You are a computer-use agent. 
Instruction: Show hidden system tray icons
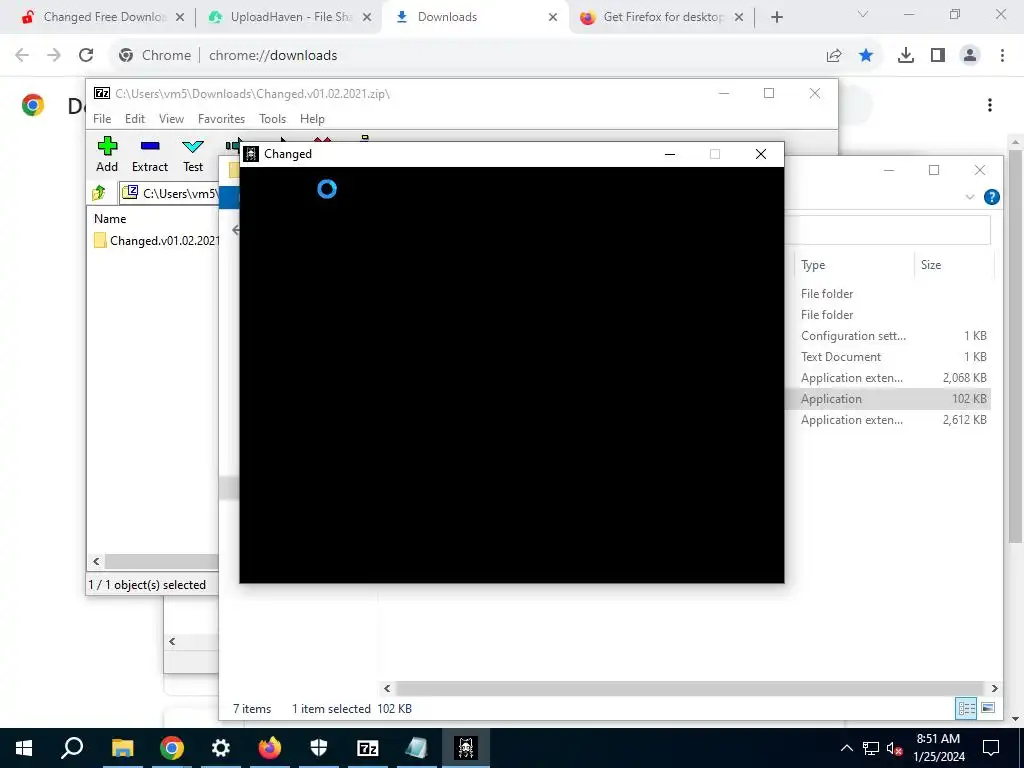point(846,748)
